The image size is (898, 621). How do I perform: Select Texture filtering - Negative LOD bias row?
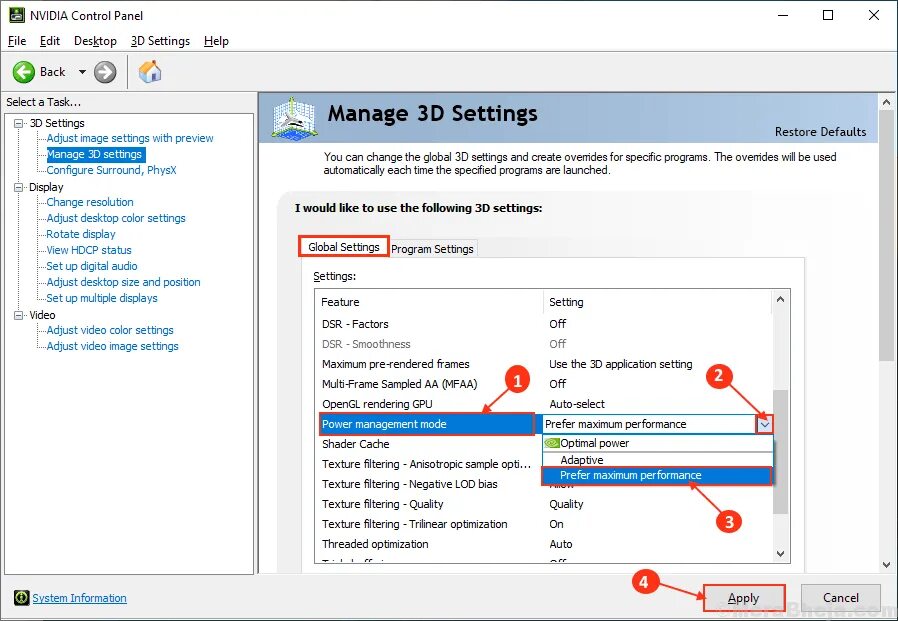click(x=430, y=485)
